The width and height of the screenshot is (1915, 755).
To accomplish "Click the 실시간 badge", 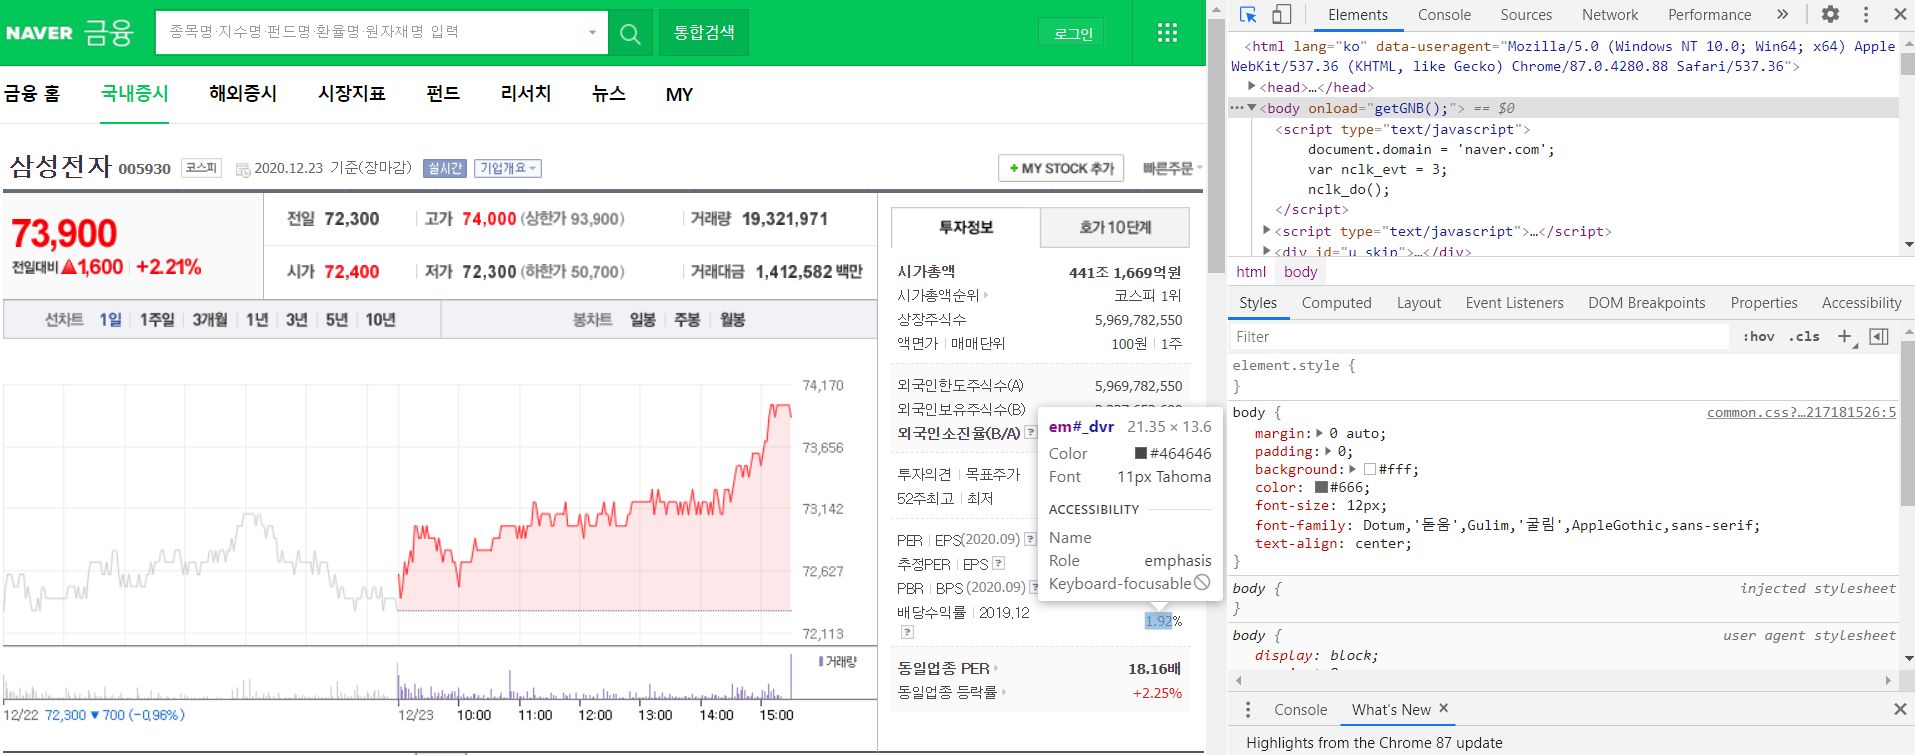I will pos(445,168).
